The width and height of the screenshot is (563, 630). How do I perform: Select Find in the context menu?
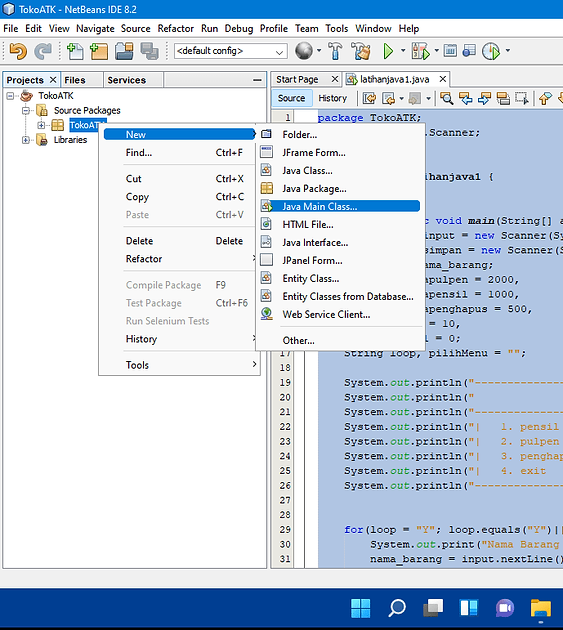179,153
